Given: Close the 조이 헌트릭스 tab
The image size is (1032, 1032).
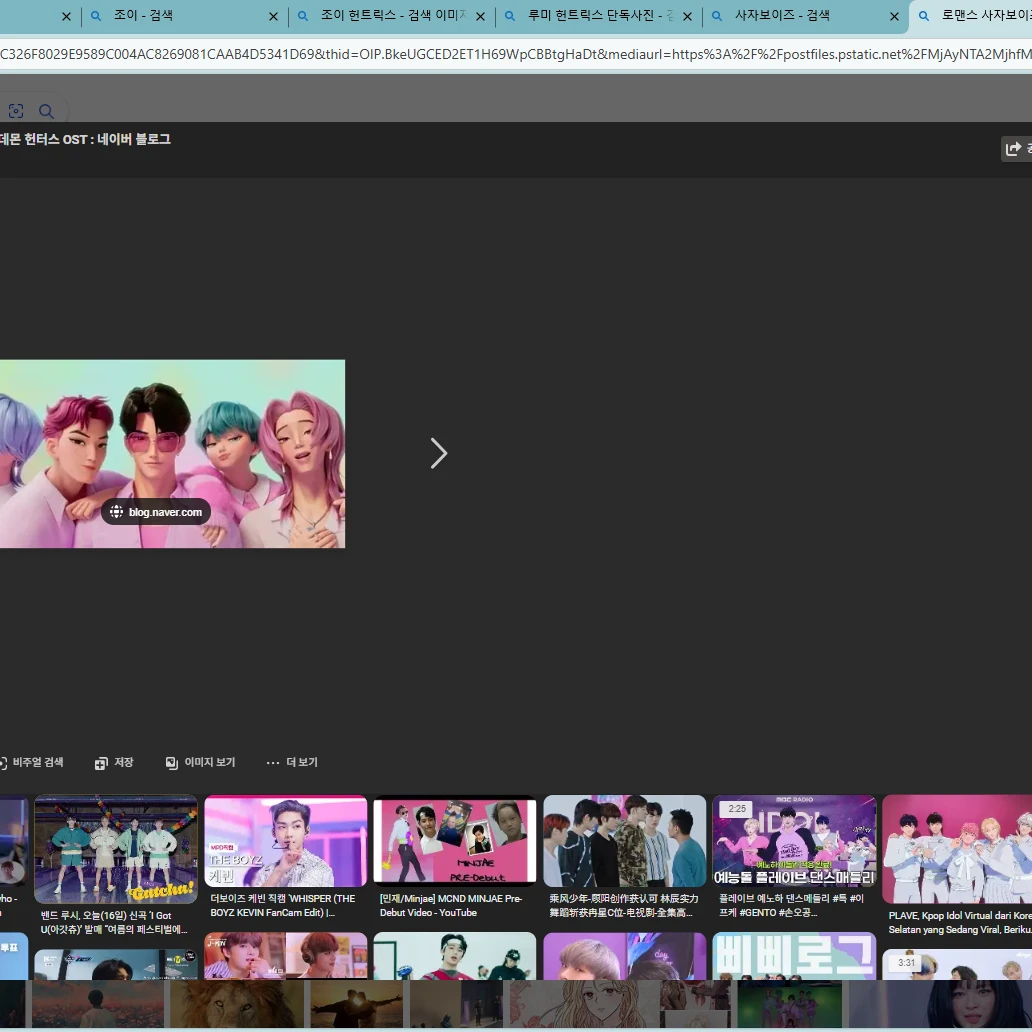Looking at the screenshot, I should (480, 16).
